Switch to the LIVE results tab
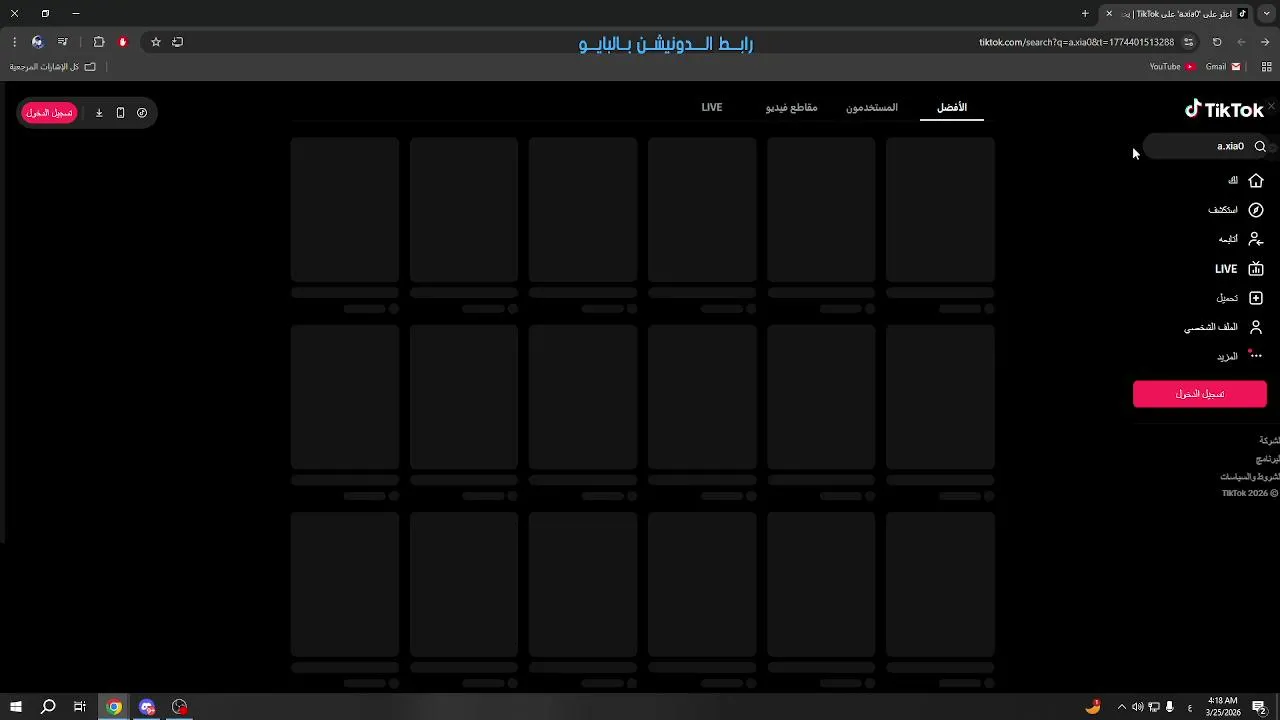 712,107
